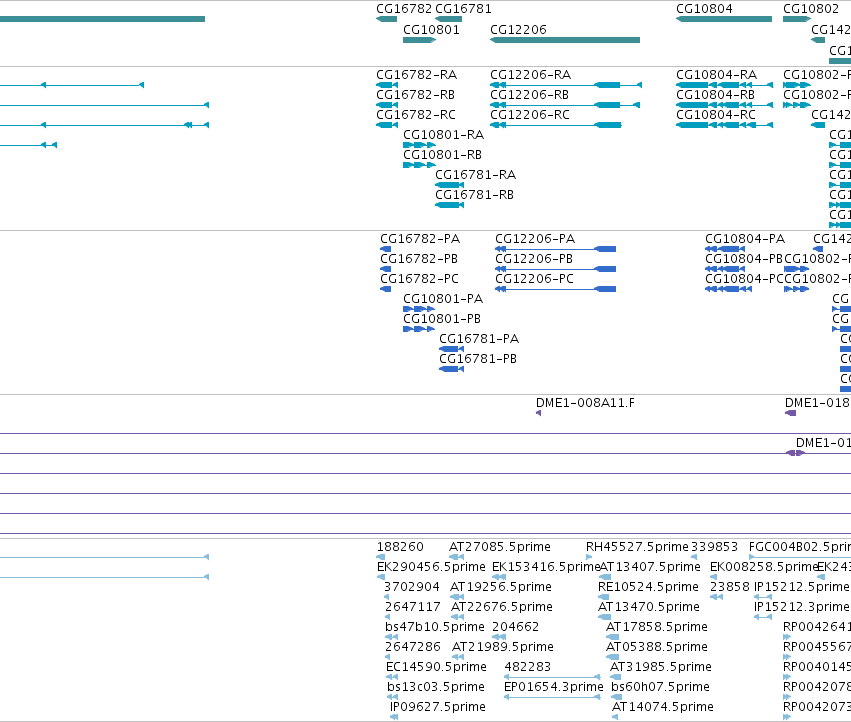
Task: Select the 339853 EST label
Action: tap(714, 547)
